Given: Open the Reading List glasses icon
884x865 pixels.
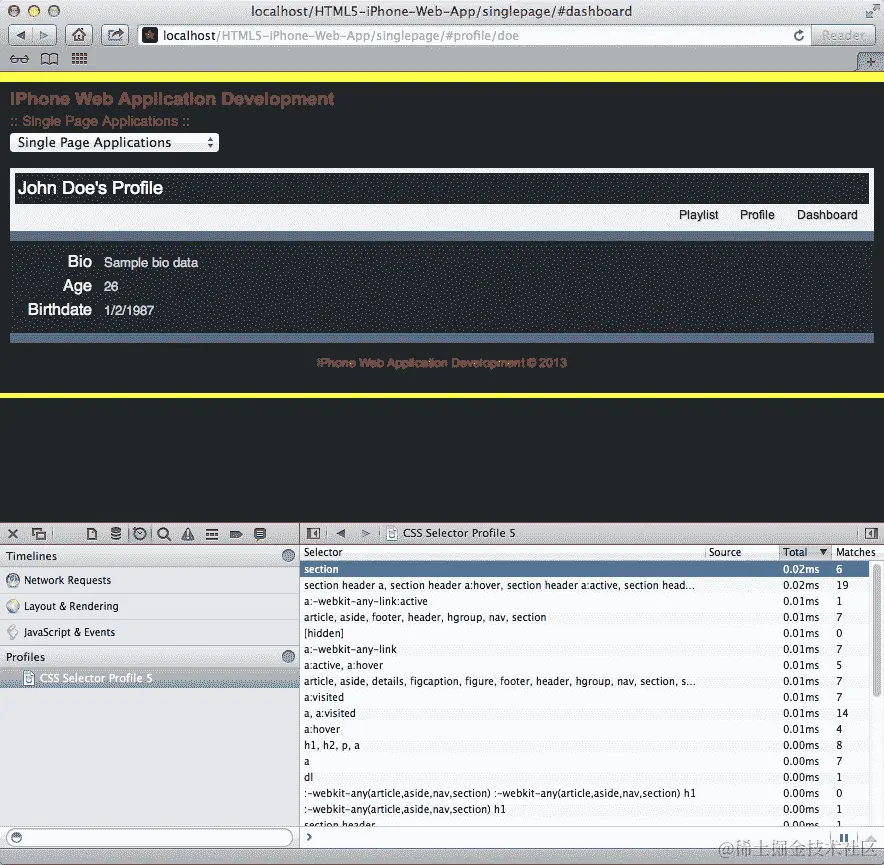Looking at the screenshot, I should tap(19, 59).
